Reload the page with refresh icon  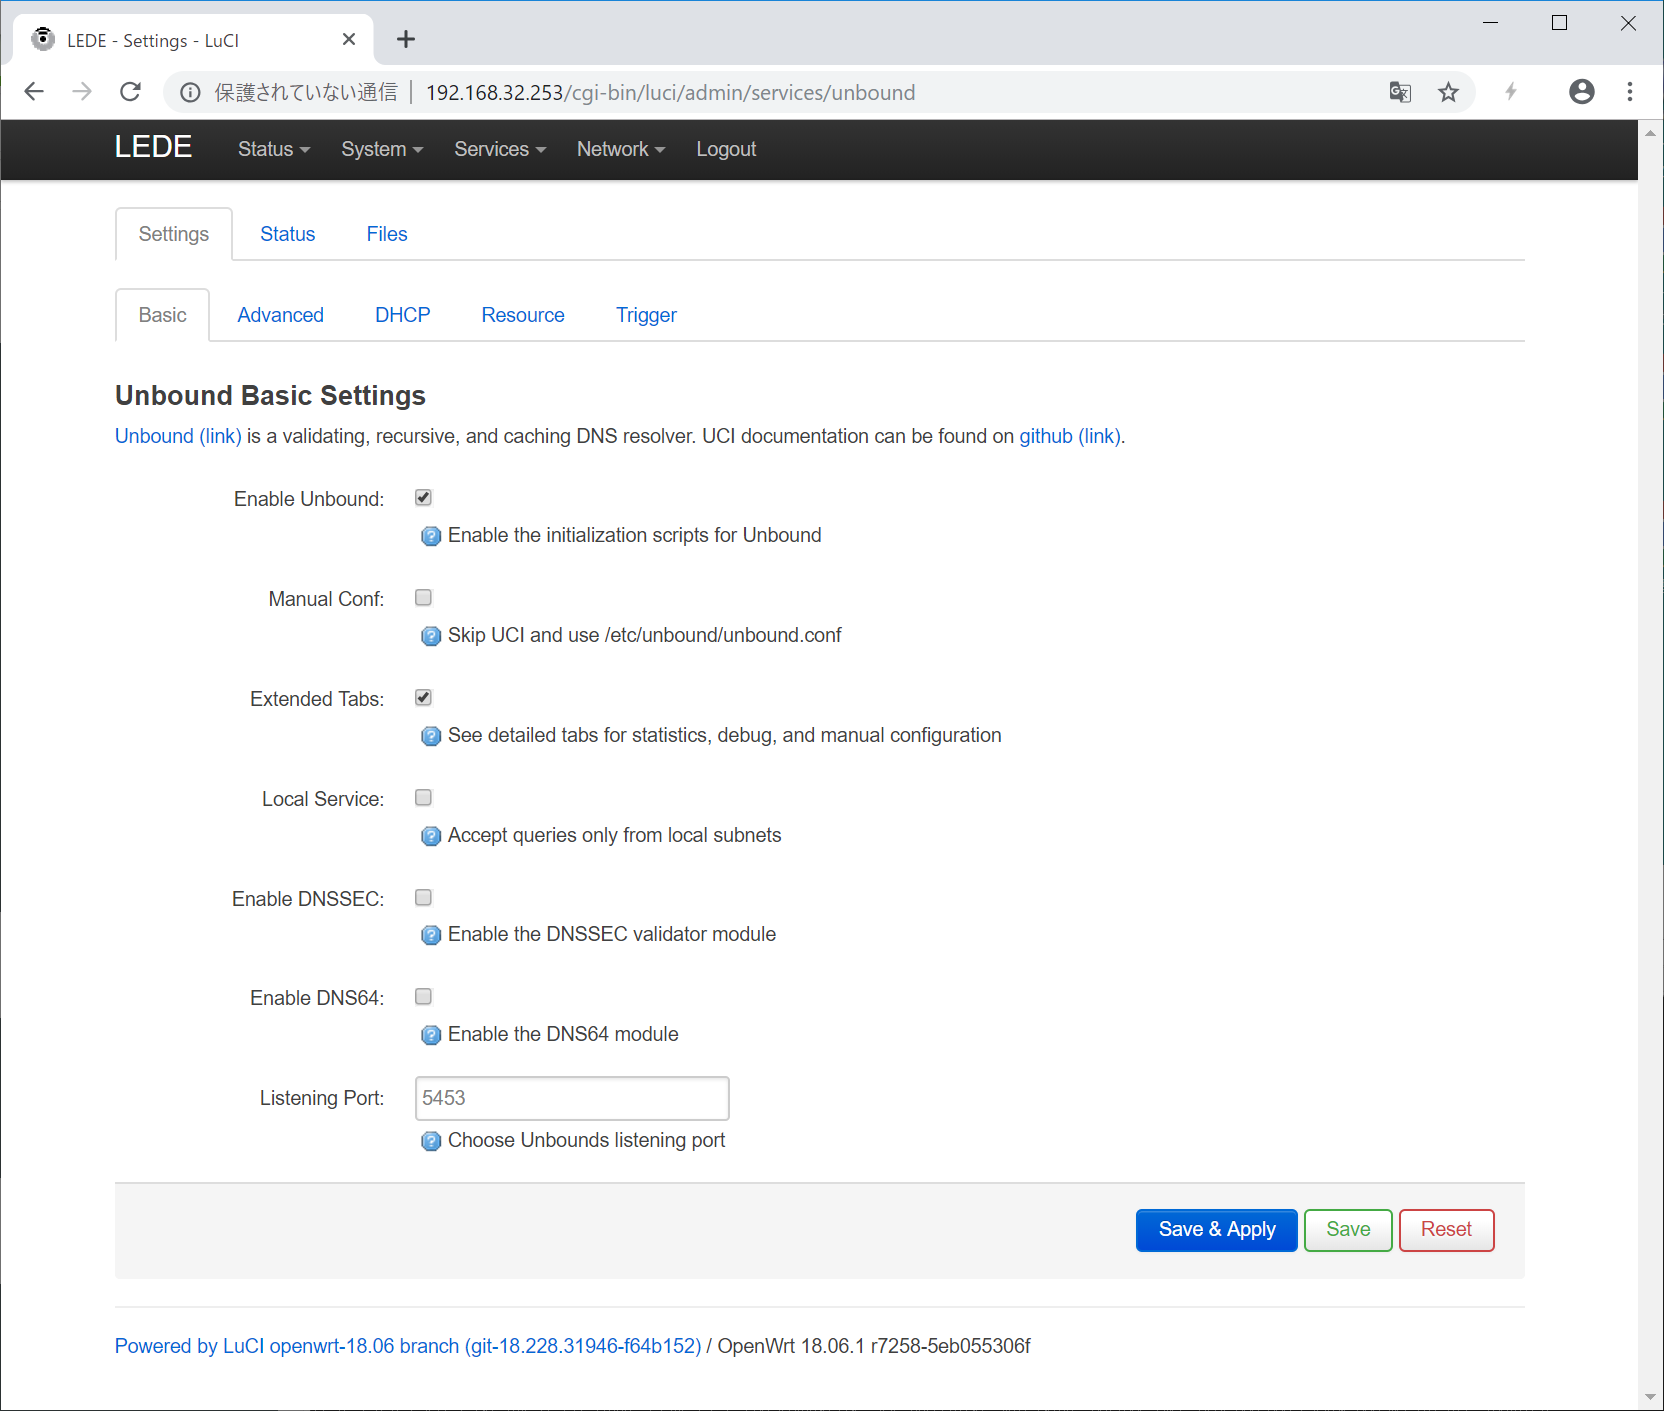coord(130,92)
